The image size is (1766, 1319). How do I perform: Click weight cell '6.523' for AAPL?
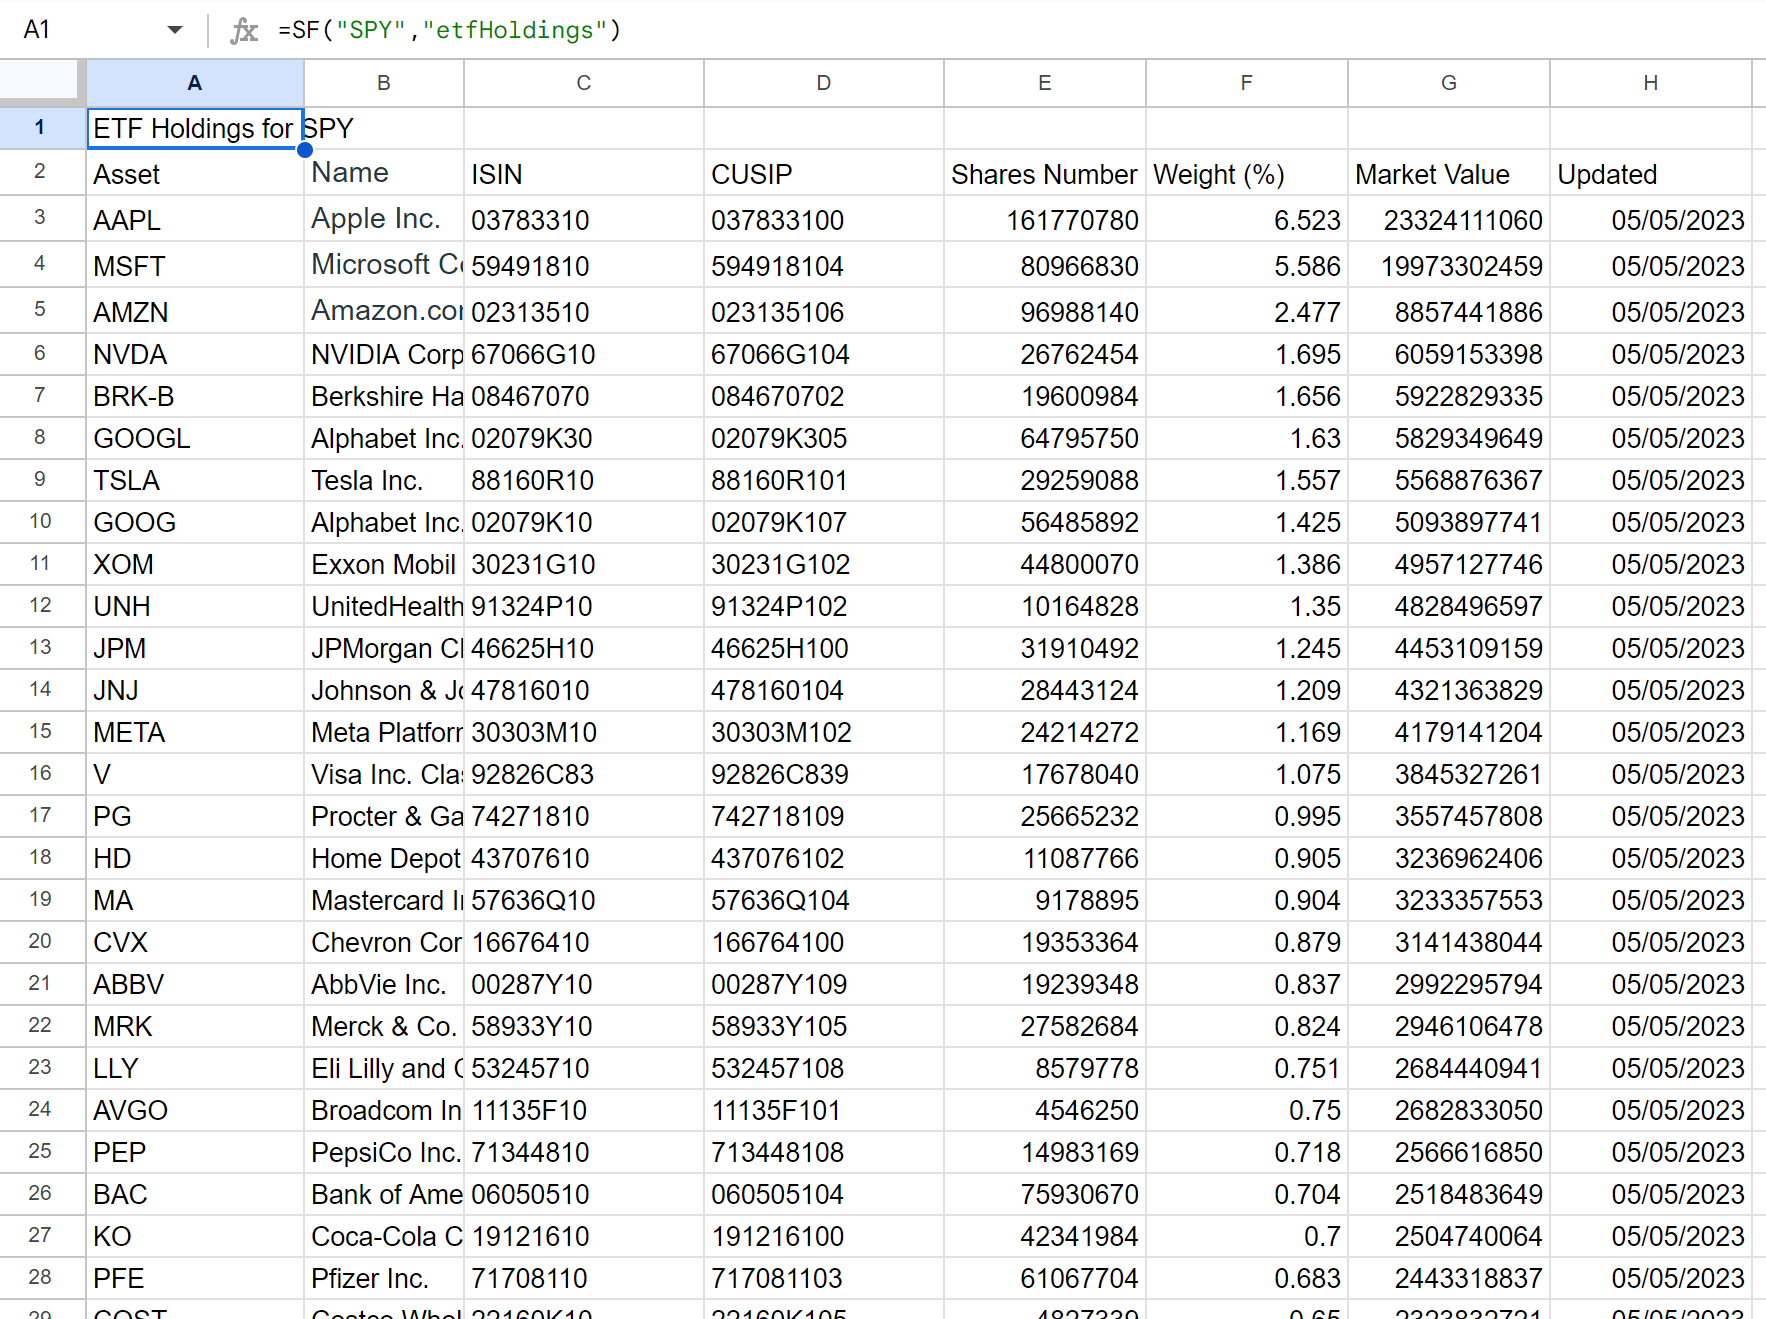coord(1247,219)
